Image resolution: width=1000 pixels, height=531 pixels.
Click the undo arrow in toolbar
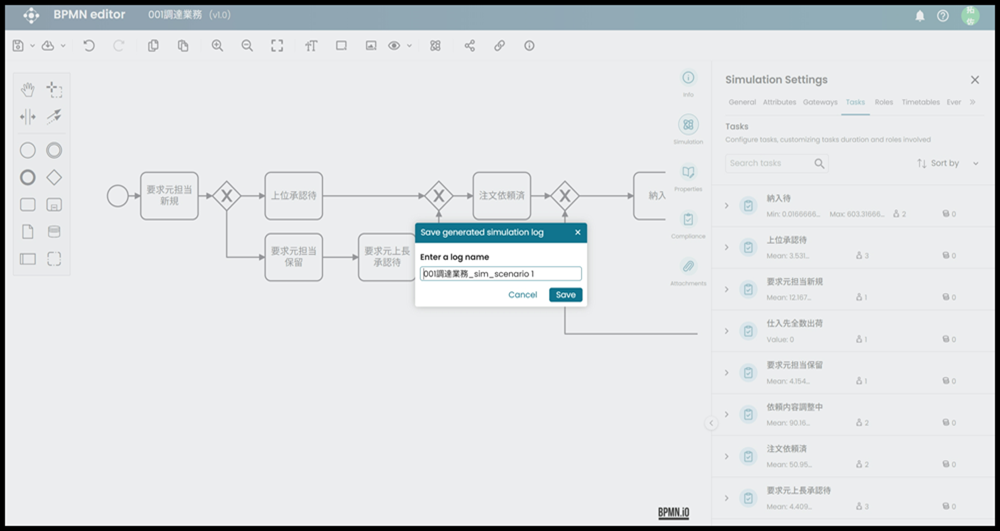coord(89,46)
